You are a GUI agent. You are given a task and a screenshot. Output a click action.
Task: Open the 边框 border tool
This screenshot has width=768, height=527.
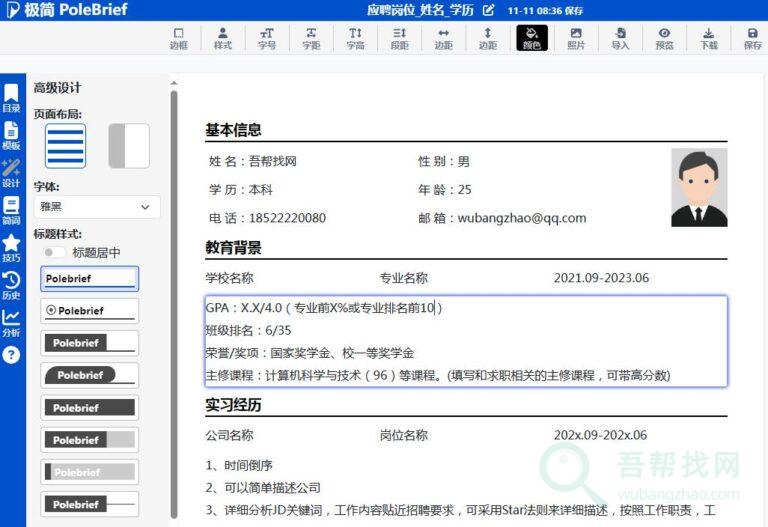tap(178, 38)
